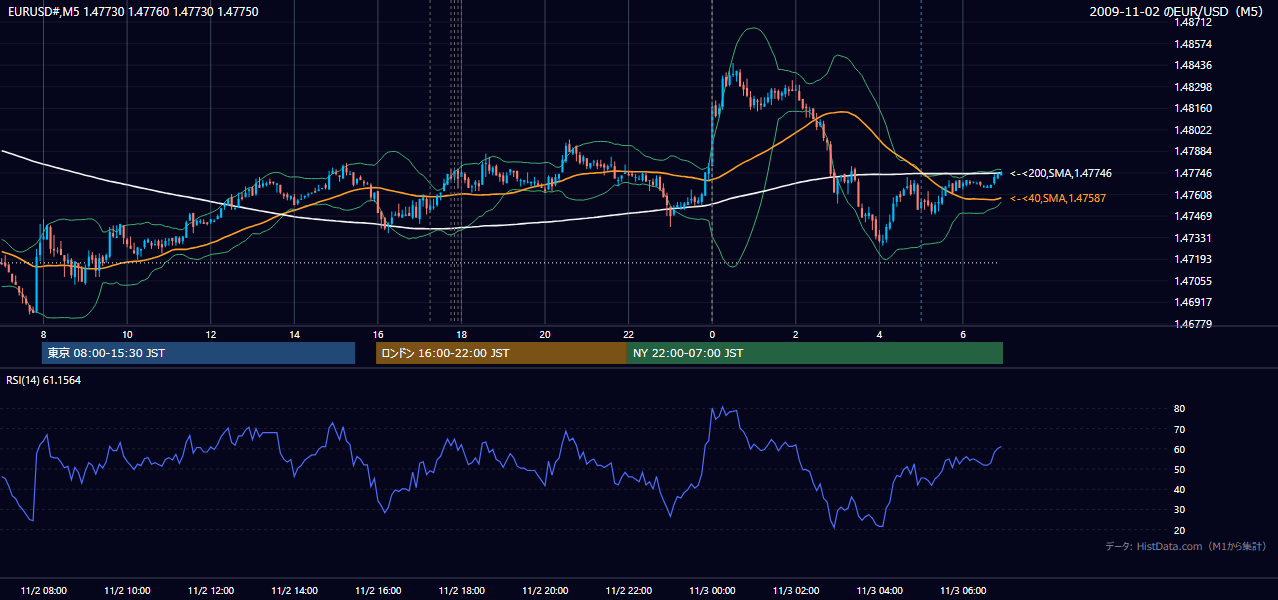Click the HistData.com data source credit
Viewport: 1278px width, 600px height.
pyautogui.click(x=1185, y=546)
